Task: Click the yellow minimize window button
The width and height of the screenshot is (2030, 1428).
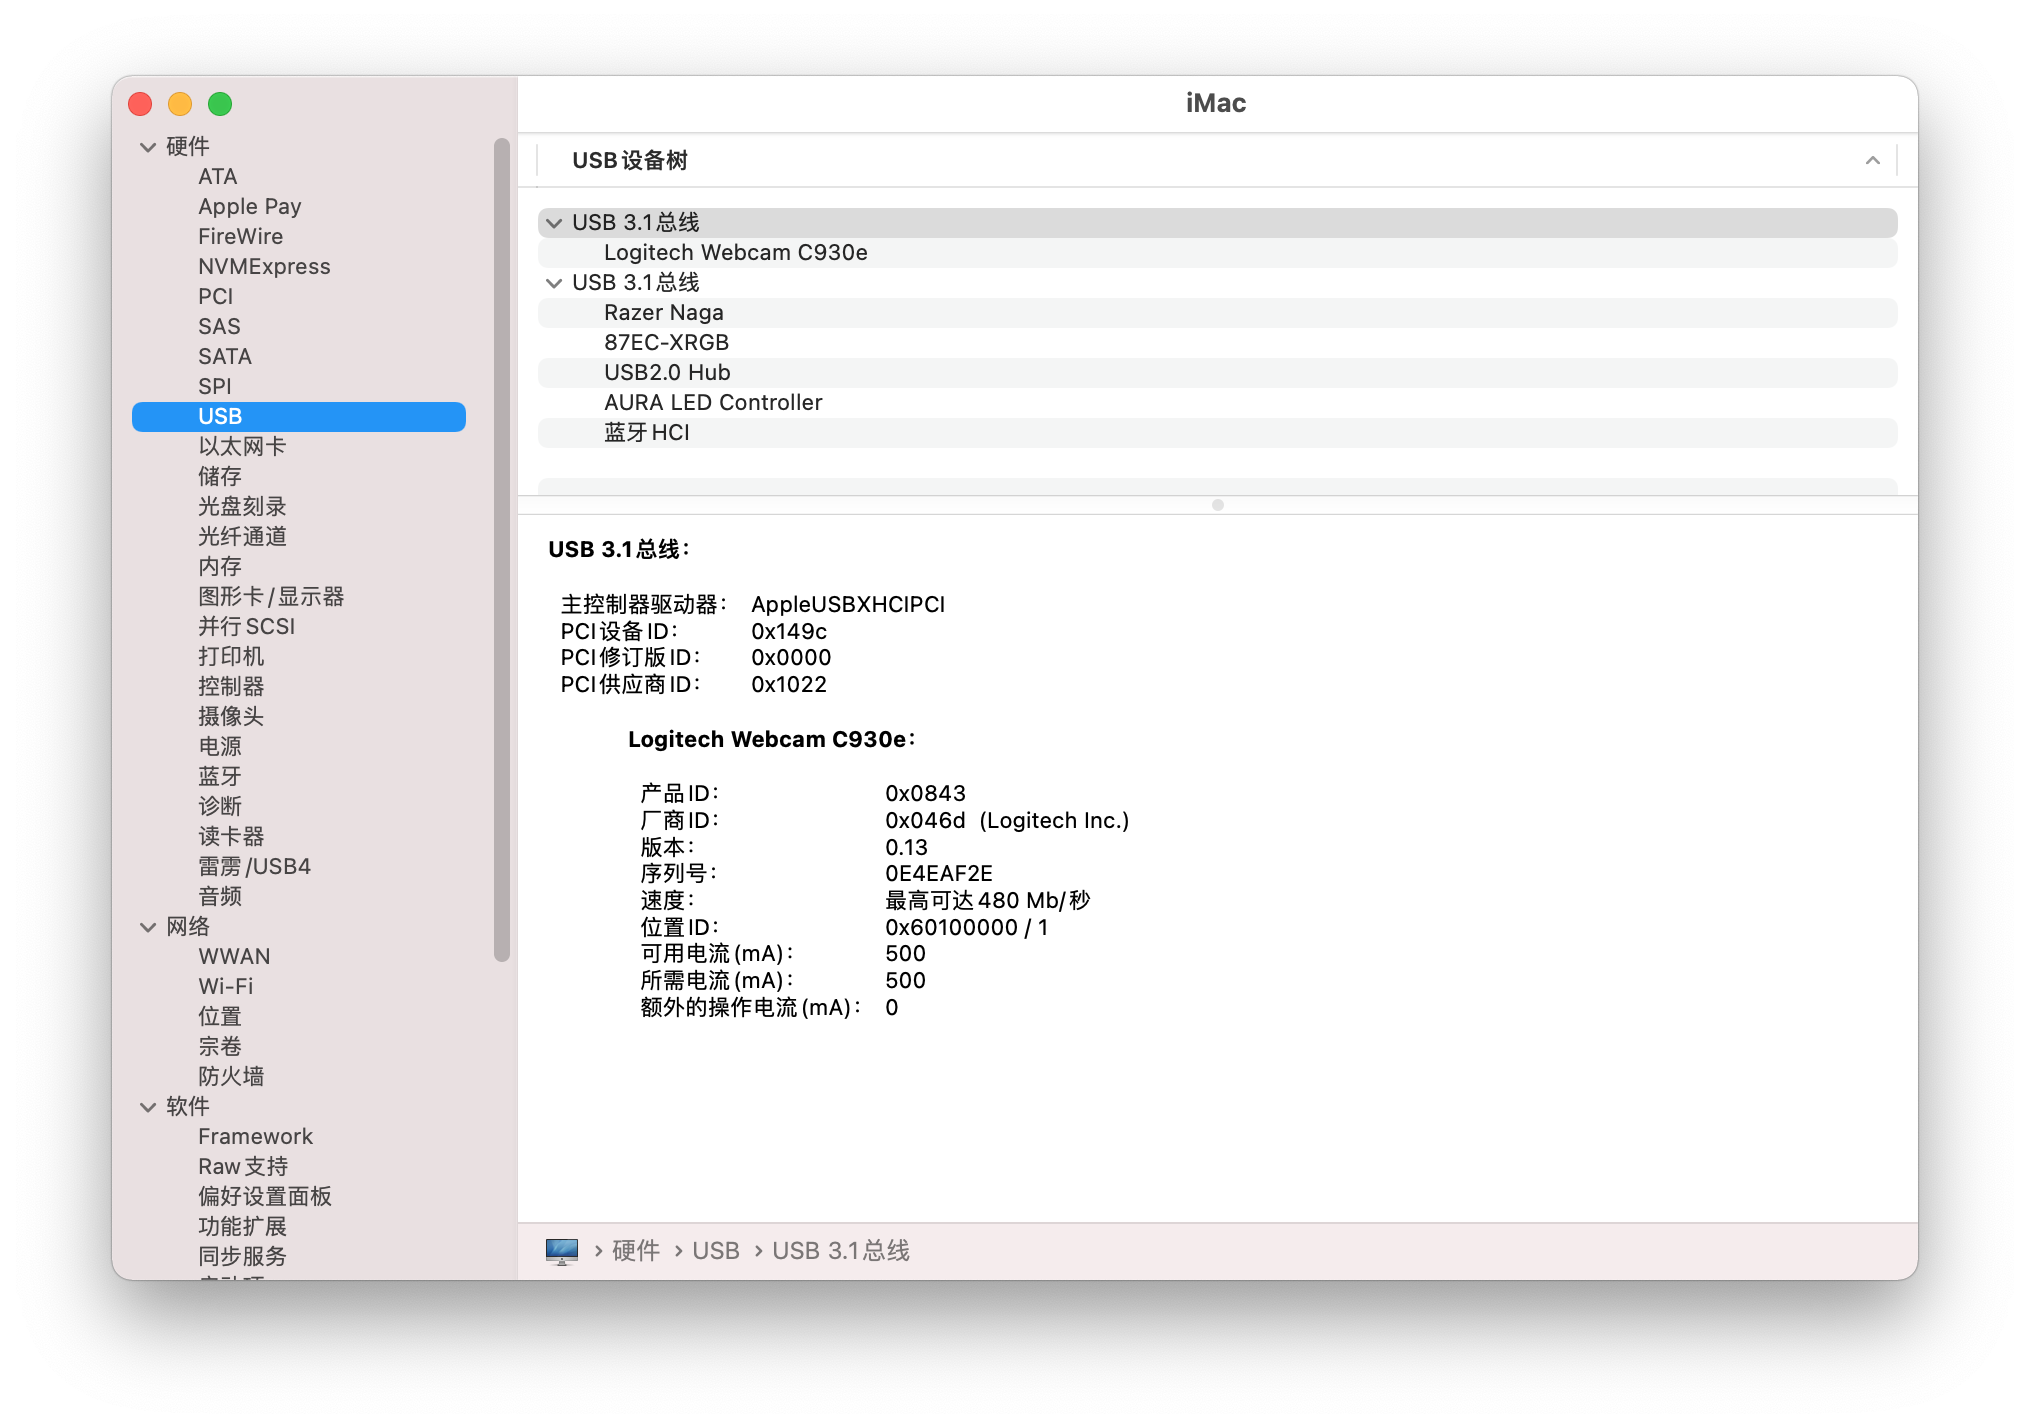Action: click(180, 104)
